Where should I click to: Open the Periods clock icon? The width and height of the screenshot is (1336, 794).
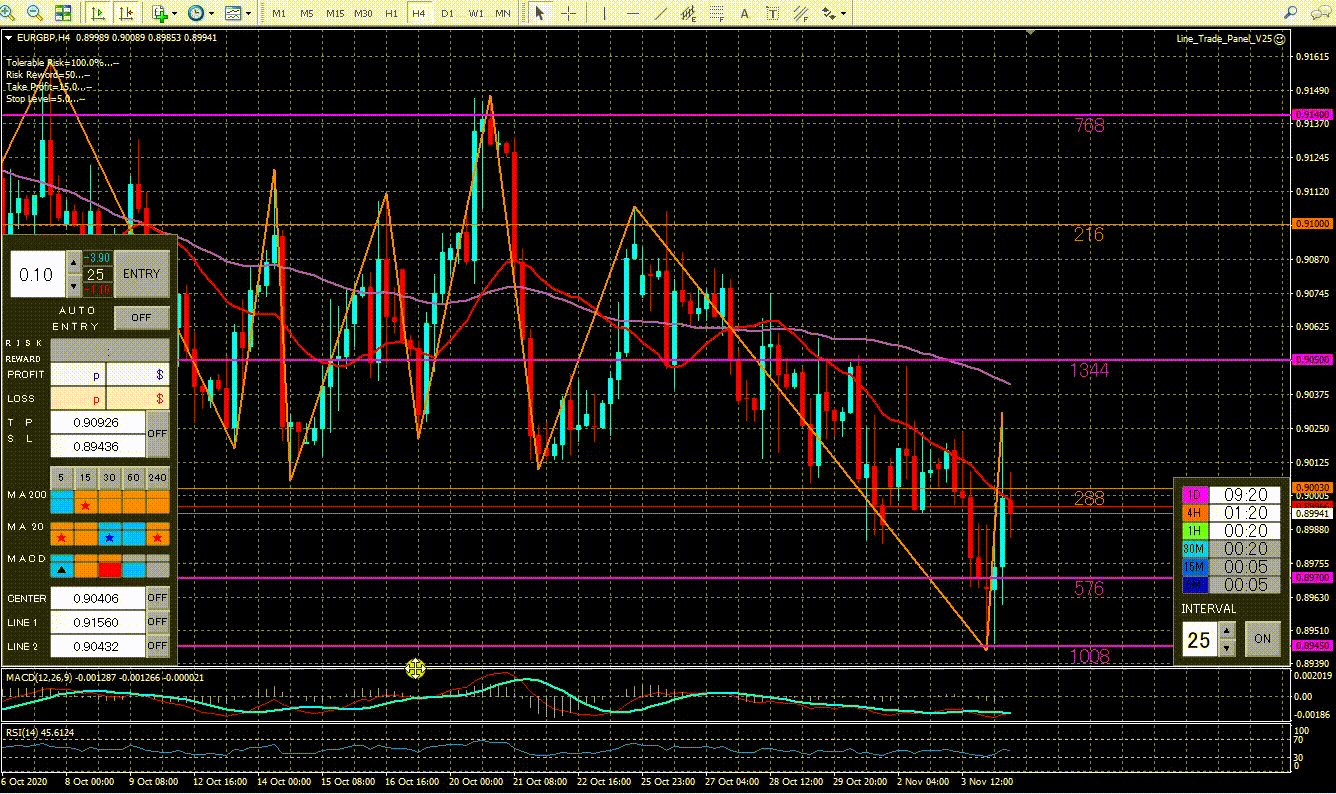[x=195, y=13]
